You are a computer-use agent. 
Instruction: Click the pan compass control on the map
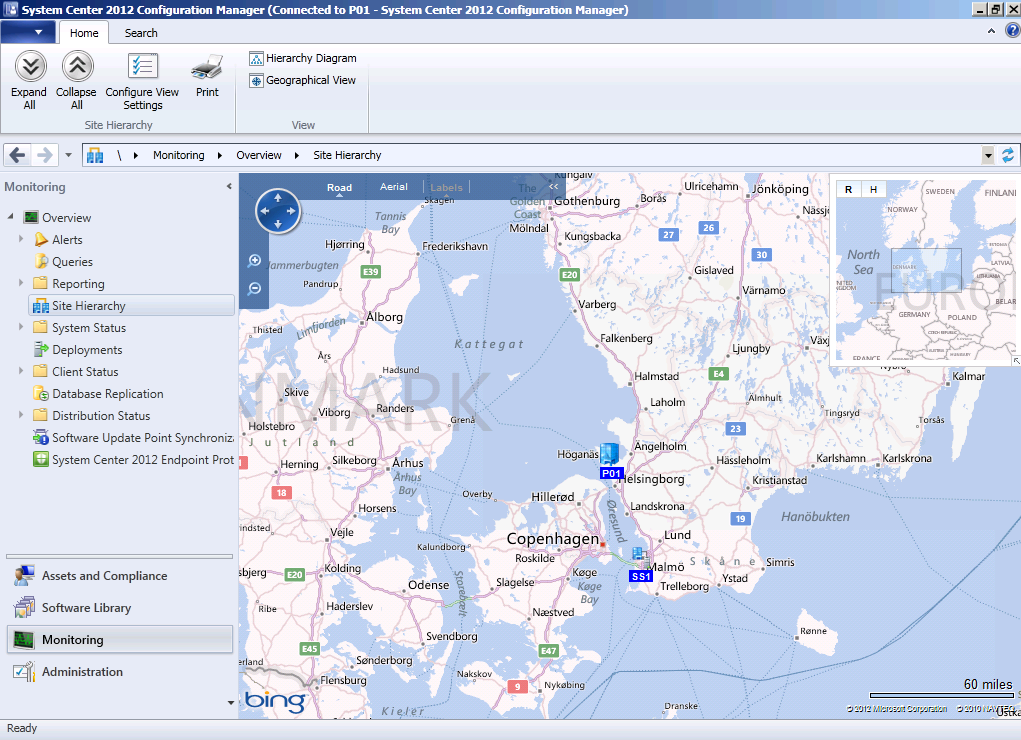tap(277, 211)
